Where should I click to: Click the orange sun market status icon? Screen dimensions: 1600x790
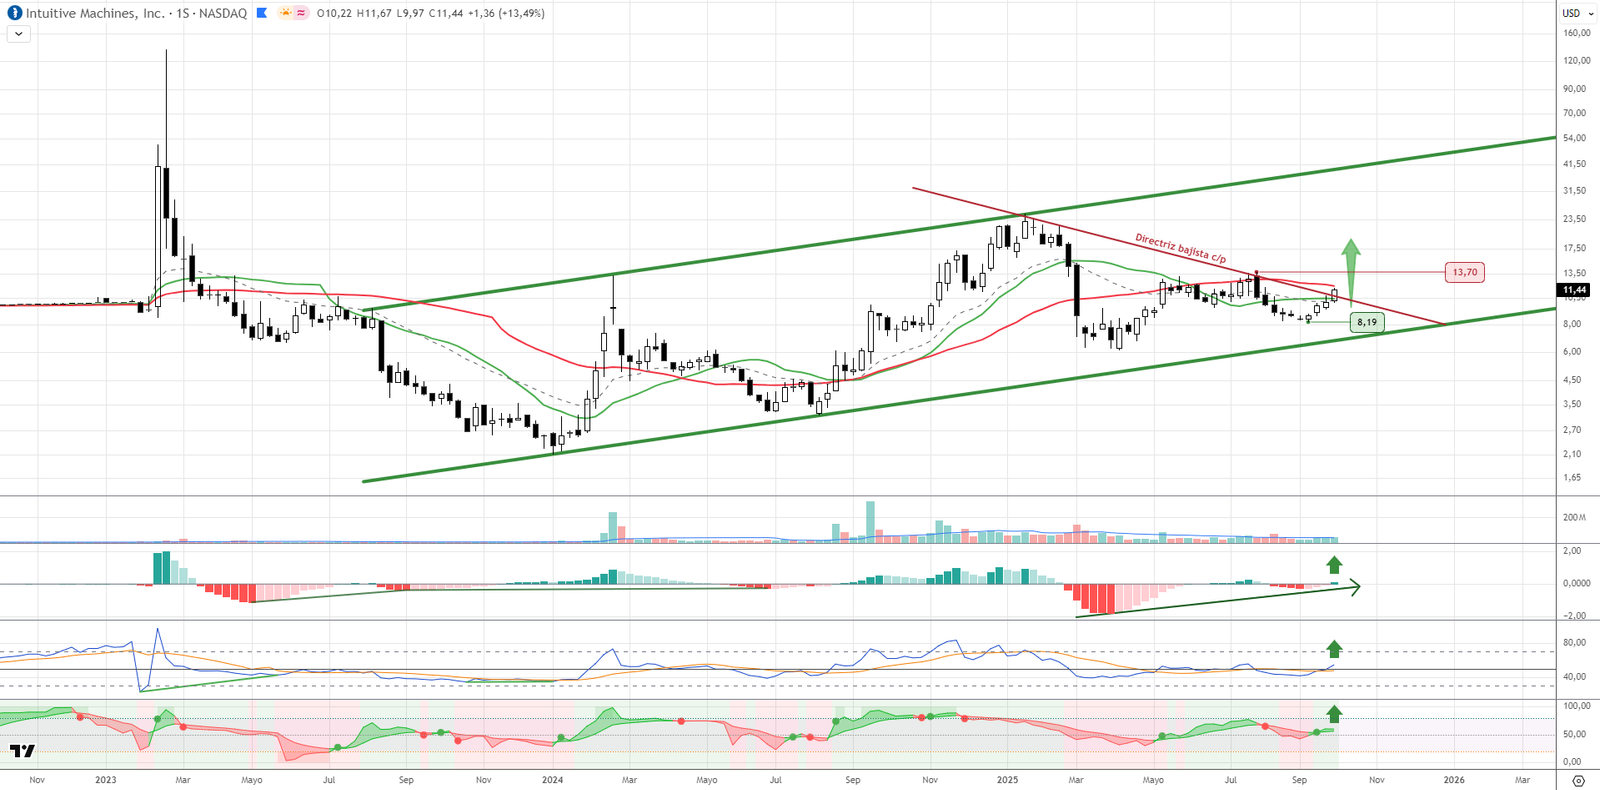(286, 13)
